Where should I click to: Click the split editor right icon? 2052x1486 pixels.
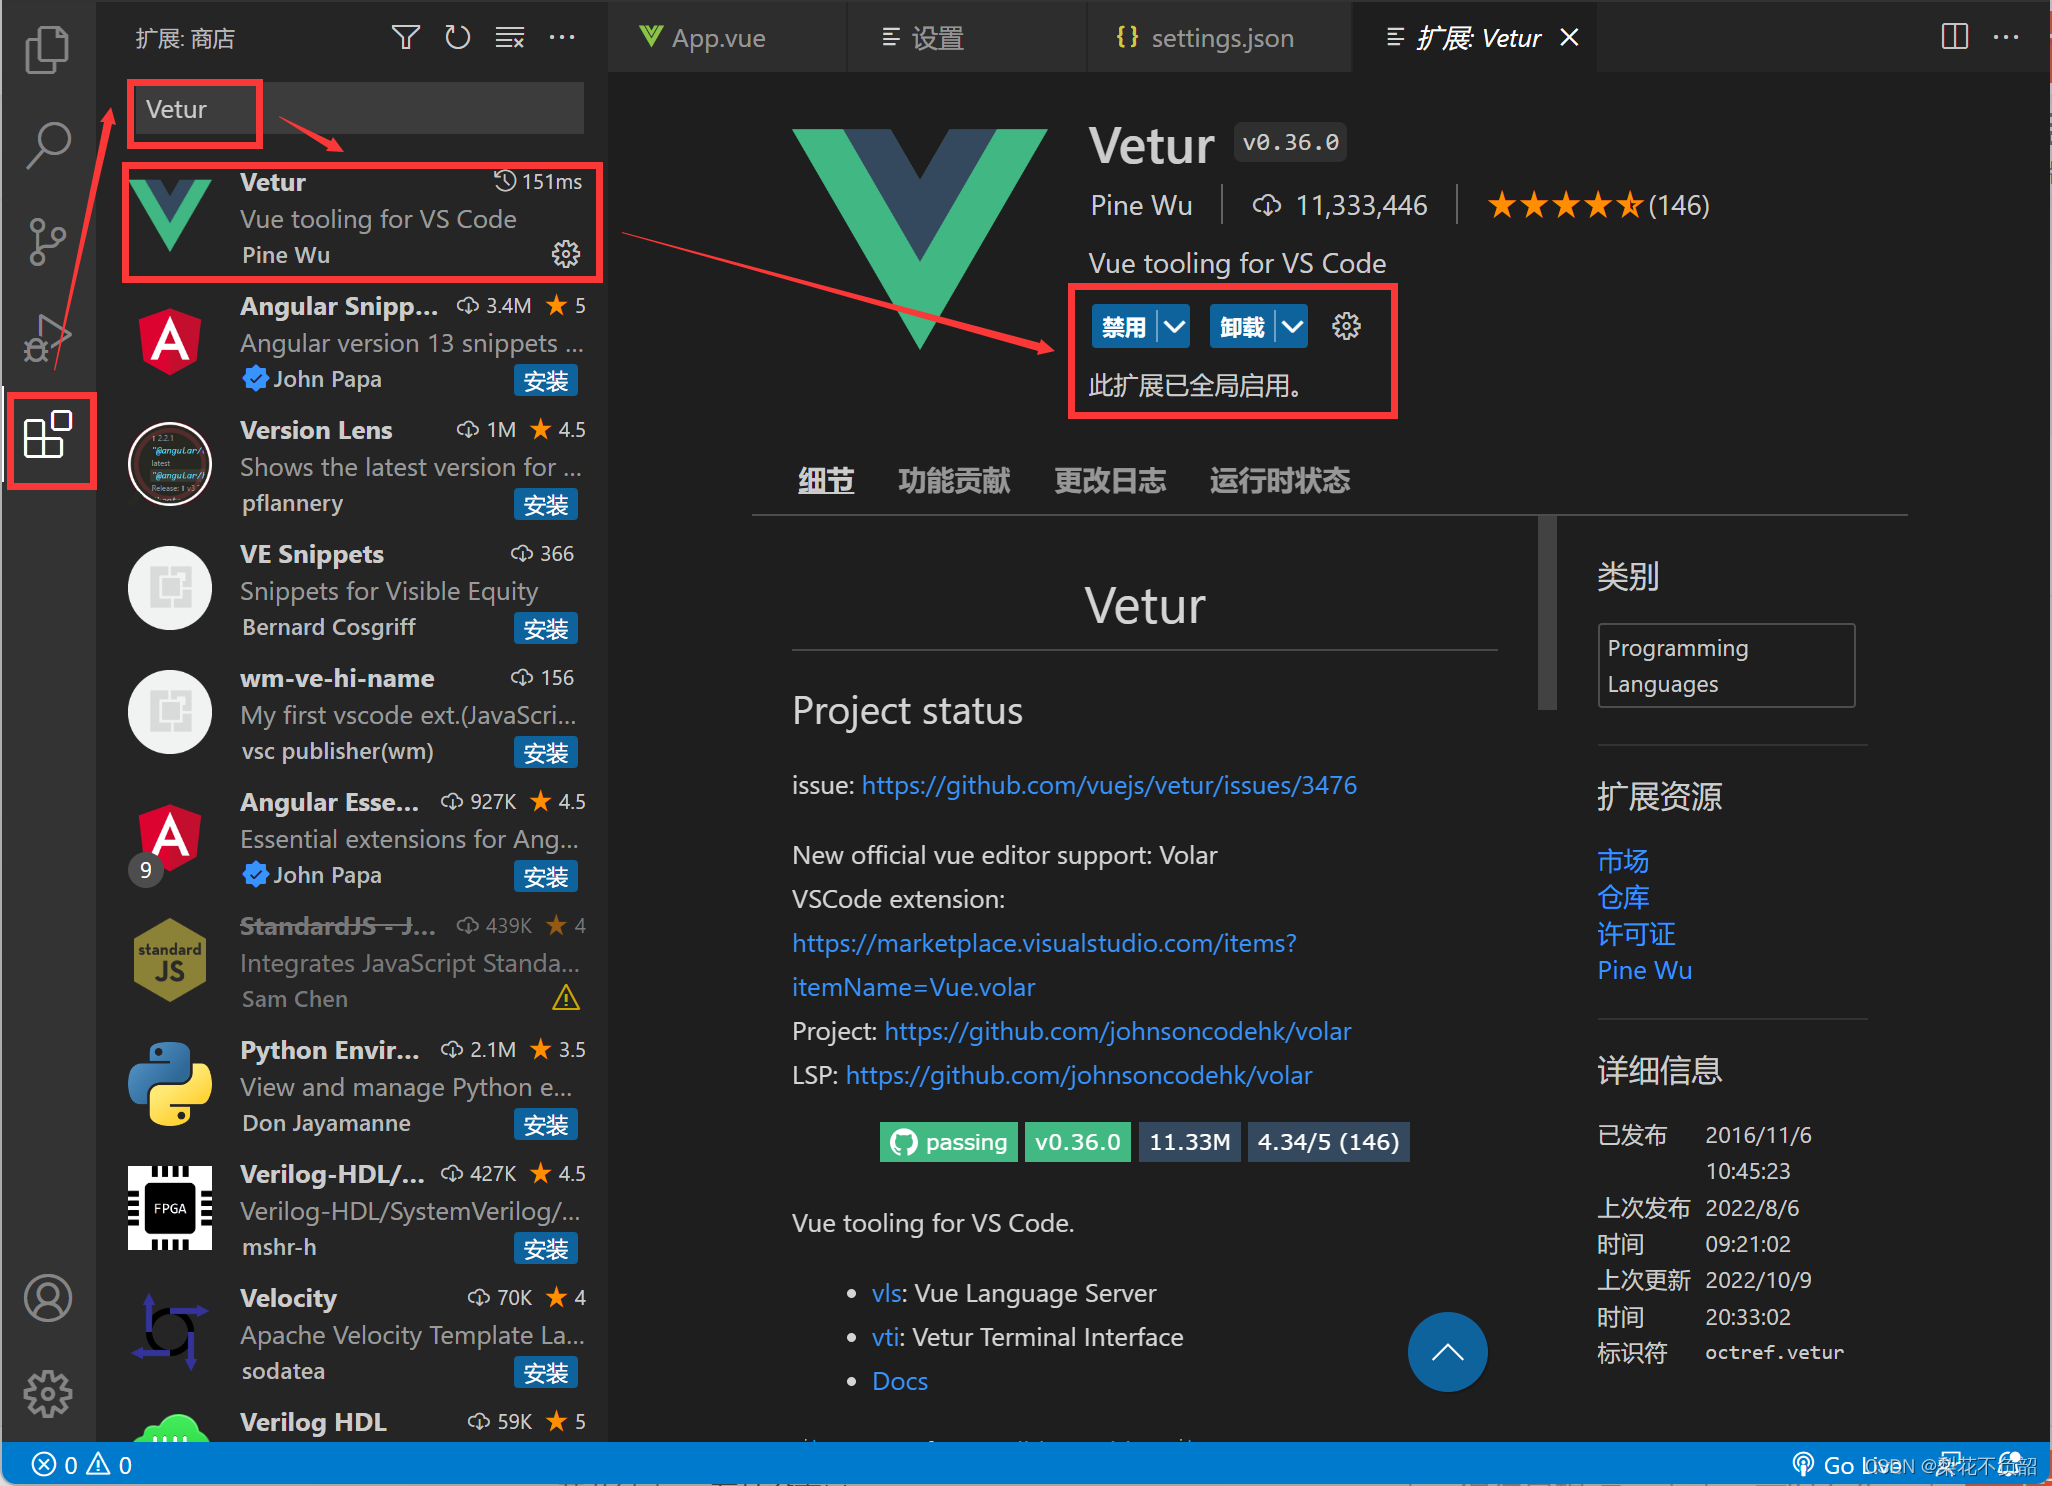click(x=1954, y=37)
